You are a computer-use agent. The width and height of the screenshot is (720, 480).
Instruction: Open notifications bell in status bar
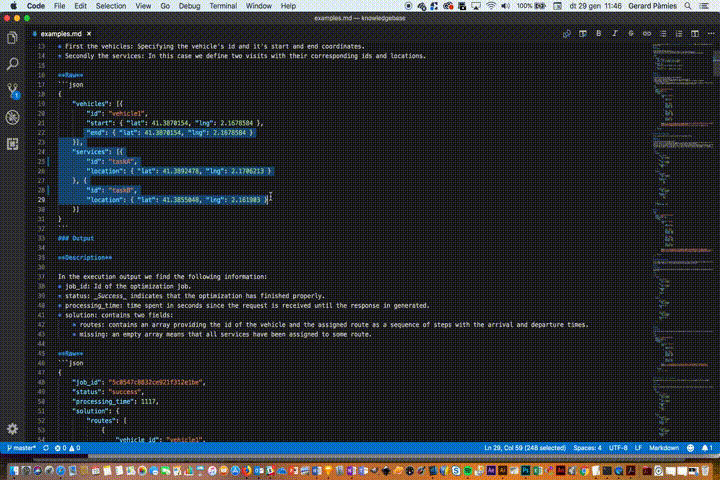[x=707, y=448]
